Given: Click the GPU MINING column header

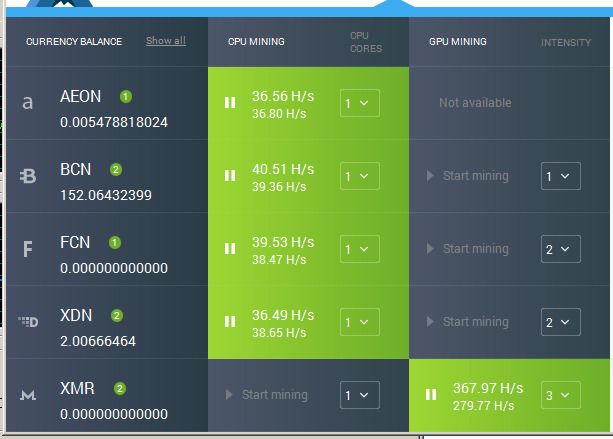Looking at the screenshot, I should click(458, 41).
